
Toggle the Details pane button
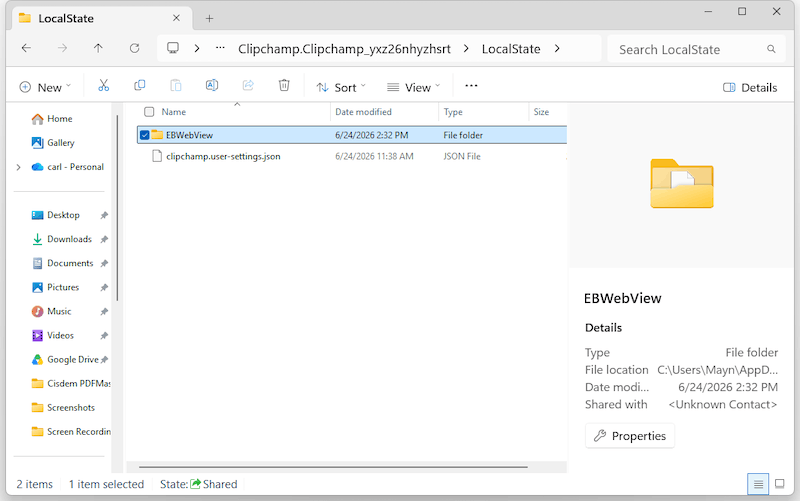(x=750, y=87)
